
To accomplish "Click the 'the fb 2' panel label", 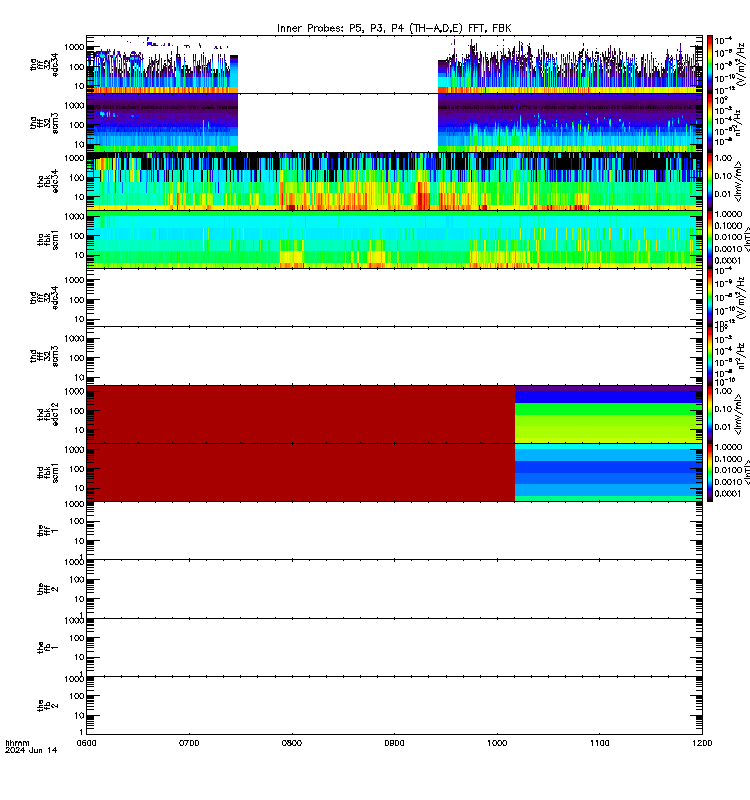I will click(48, 706).
